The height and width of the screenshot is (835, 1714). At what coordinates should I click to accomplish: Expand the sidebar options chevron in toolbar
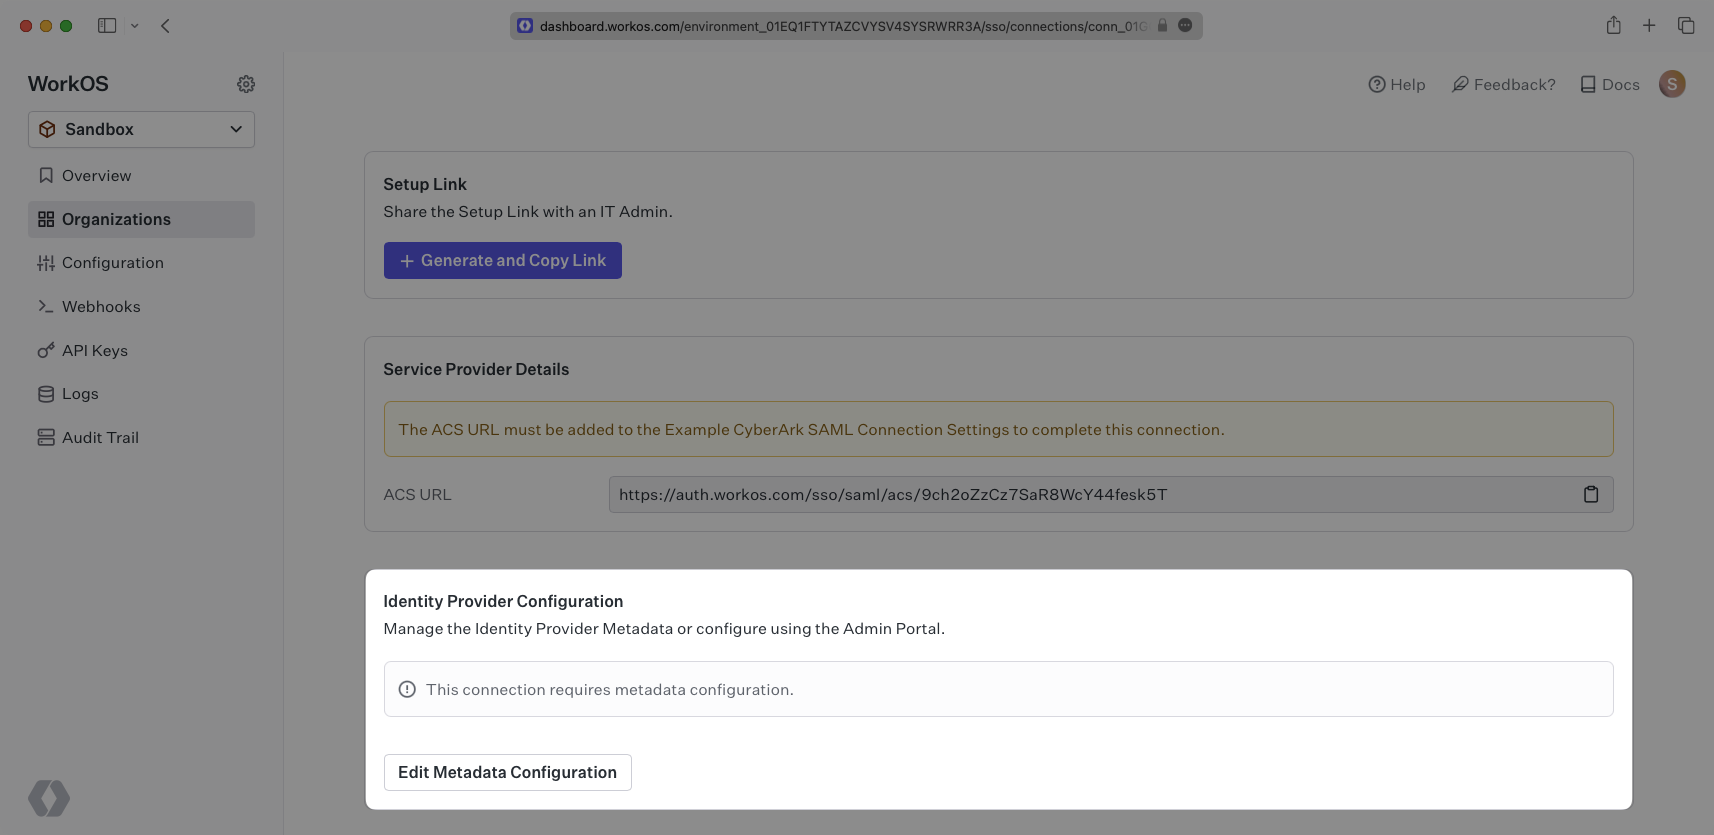point(134,26)
